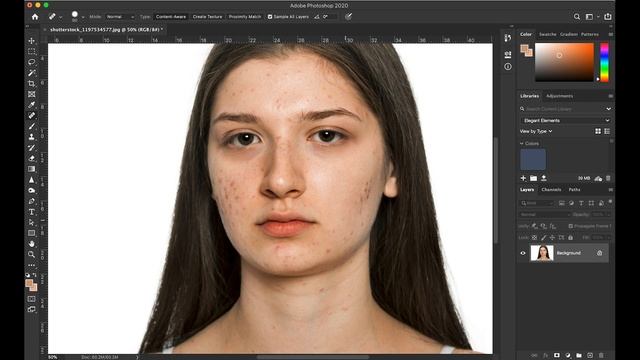Viewport: 640px width, 360px height.
Task: Hide the Background layer with eye icon
Action: pos(523,253)
